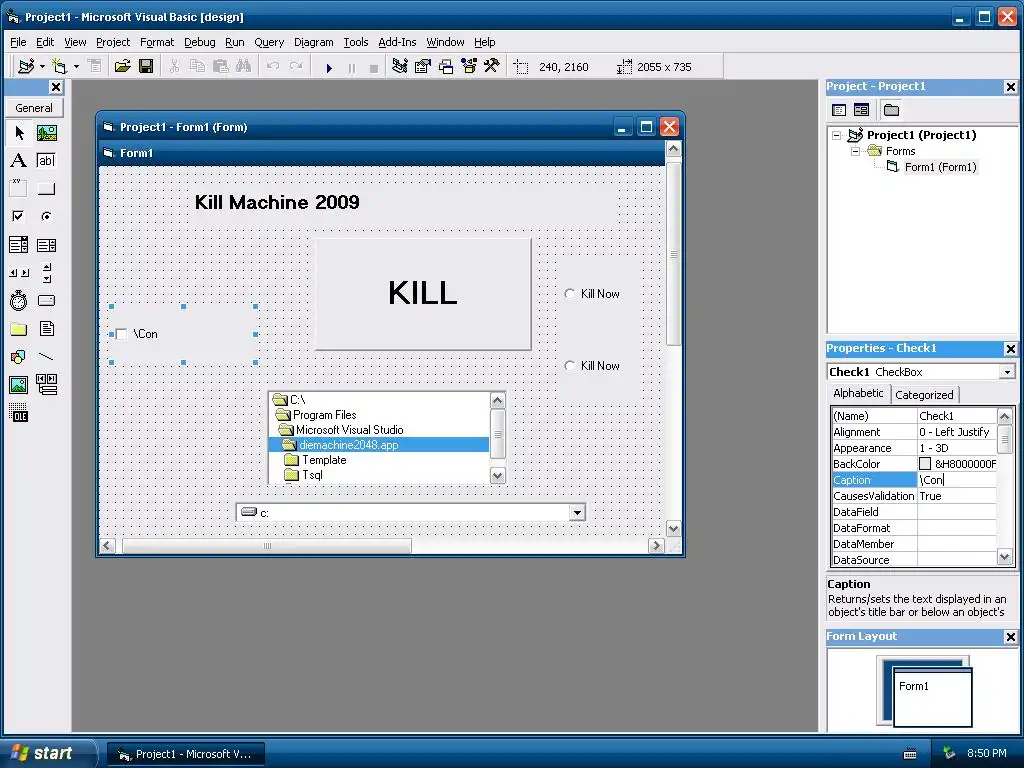Screen dimensions: 1024x768
Task: Click the Caption property value field
Action: click(957, 480)
